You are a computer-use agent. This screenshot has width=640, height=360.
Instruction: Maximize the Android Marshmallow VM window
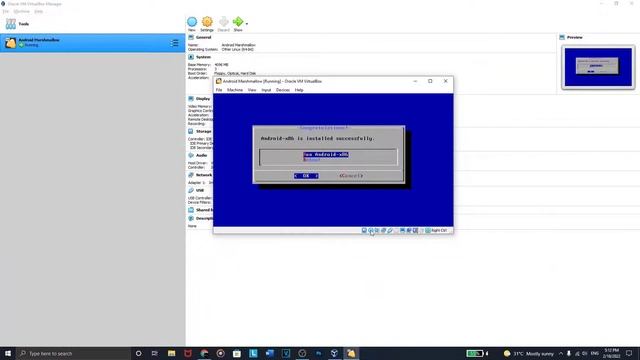(x=430, y=81)
